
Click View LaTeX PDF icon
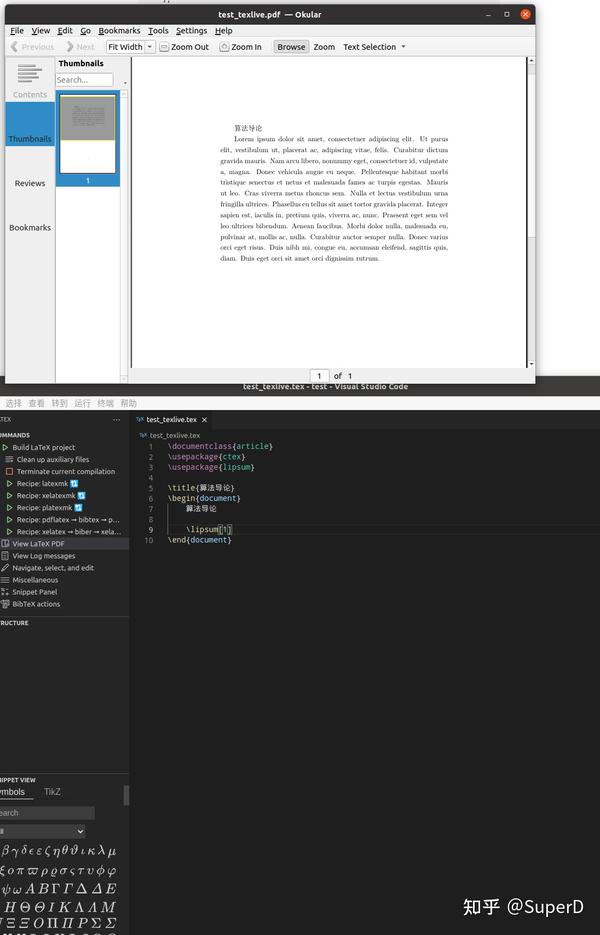coord(5,543)
